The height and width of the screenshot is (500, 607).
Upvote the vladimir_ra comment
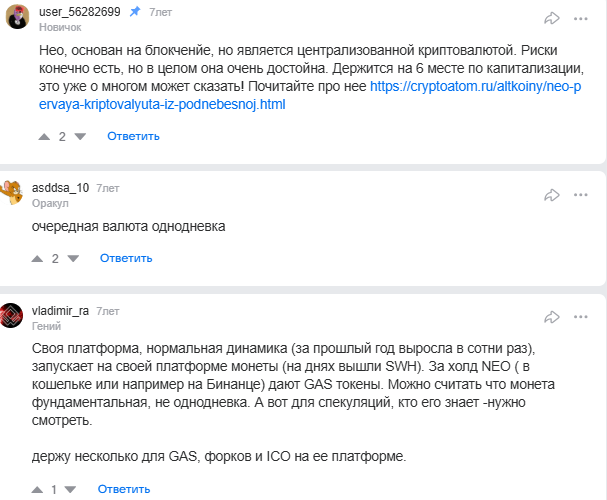click(x=37, y=490)
